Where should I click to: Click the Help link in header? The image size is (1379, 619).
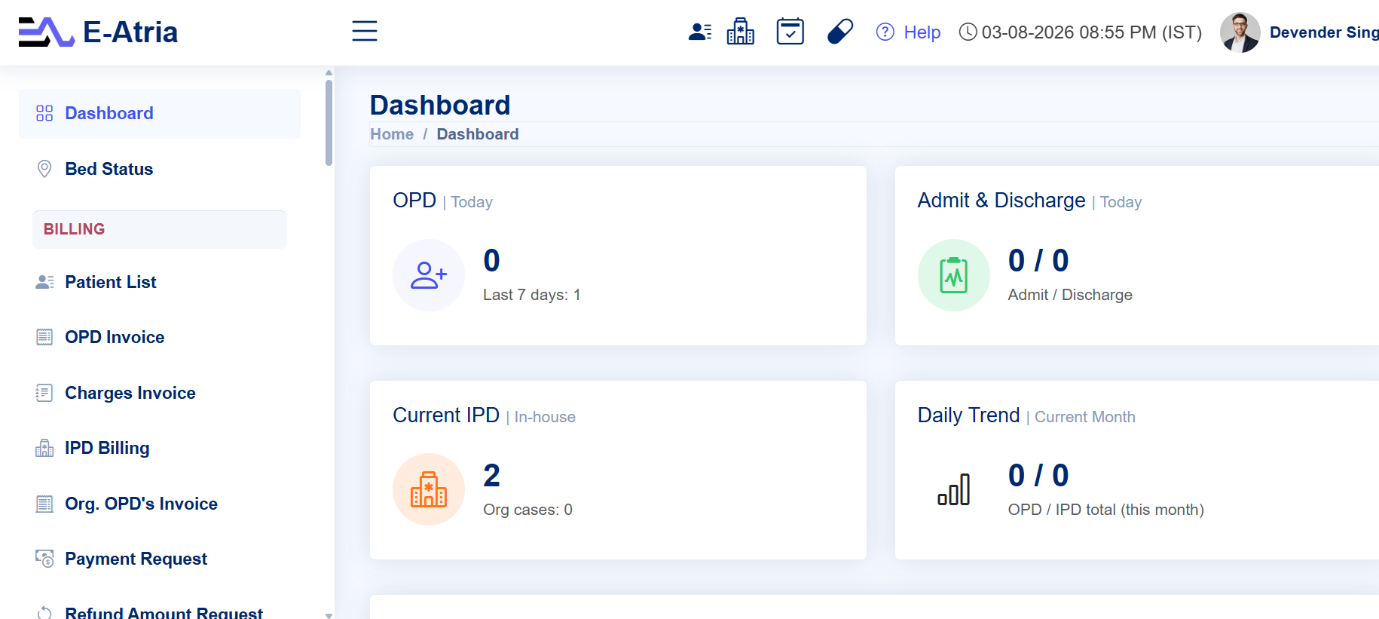tap(922, 32)
